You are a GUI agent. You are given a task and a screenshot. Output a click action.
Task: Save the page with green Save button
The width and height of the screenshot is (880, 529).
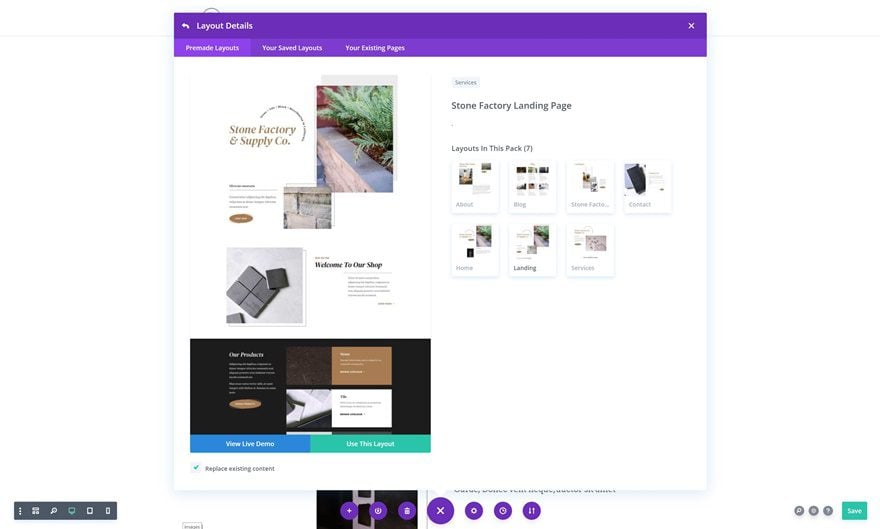pos(854,510)
